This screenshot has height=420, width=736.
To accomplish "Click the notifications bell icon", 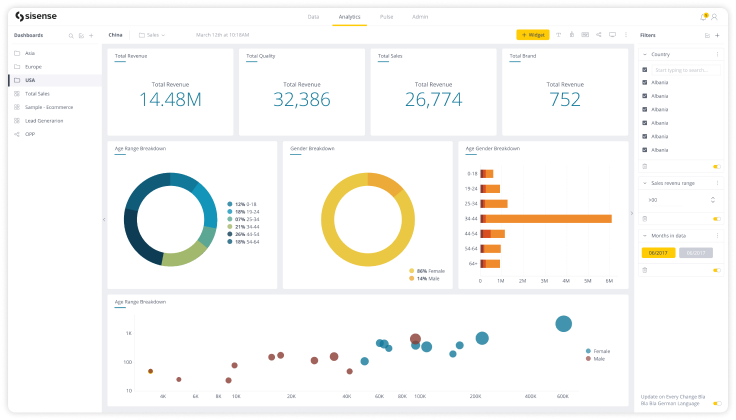I will pos(704,17).
